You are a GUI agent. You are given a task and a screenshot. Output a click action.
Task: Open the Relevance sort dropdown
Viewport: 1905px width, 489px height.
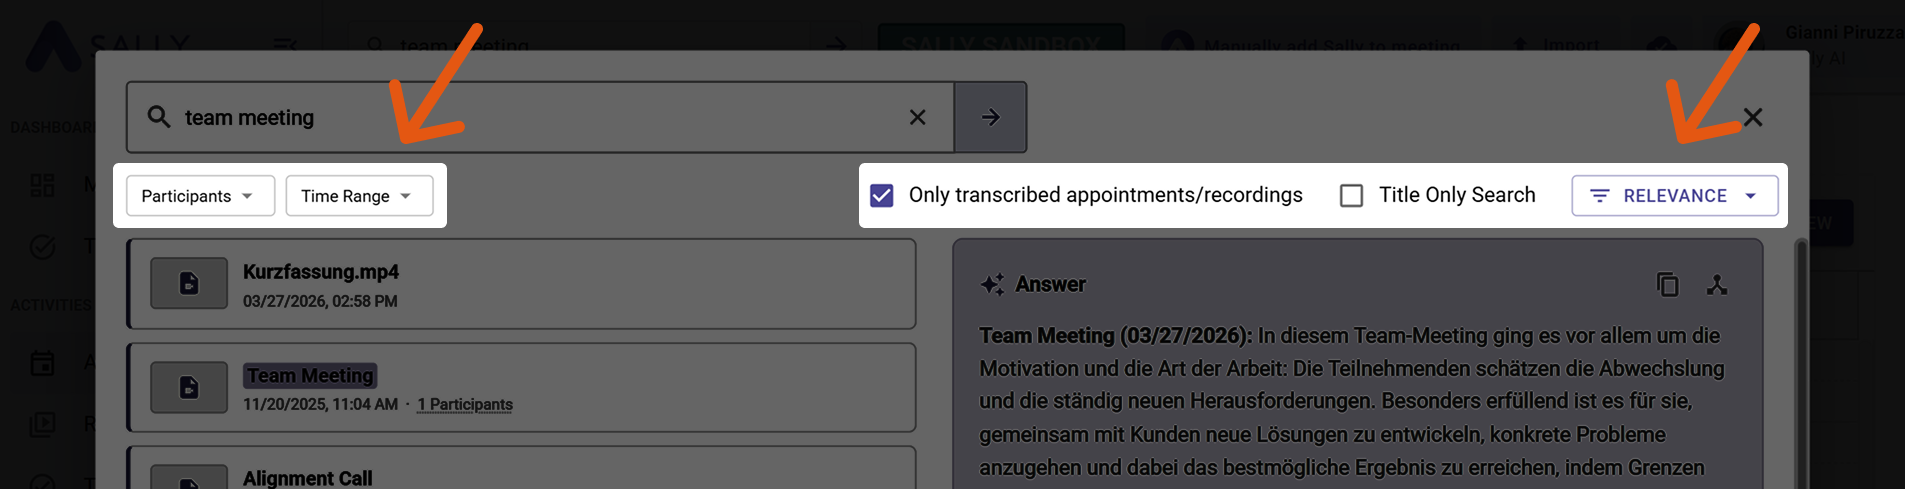(x=1674, y=196)
